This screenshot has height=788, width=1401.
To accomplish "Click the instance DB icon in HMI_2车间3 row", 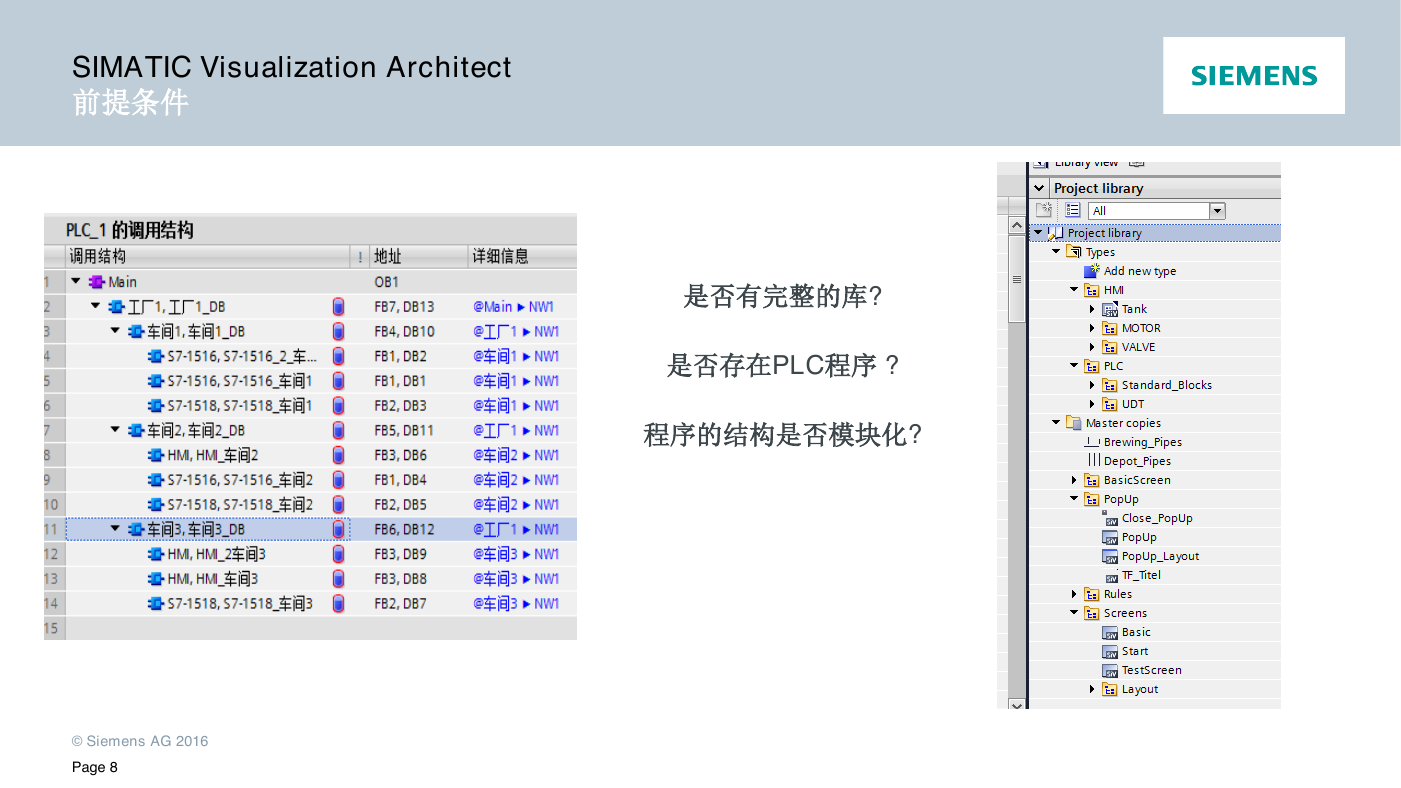I will [x=338, y=554].
